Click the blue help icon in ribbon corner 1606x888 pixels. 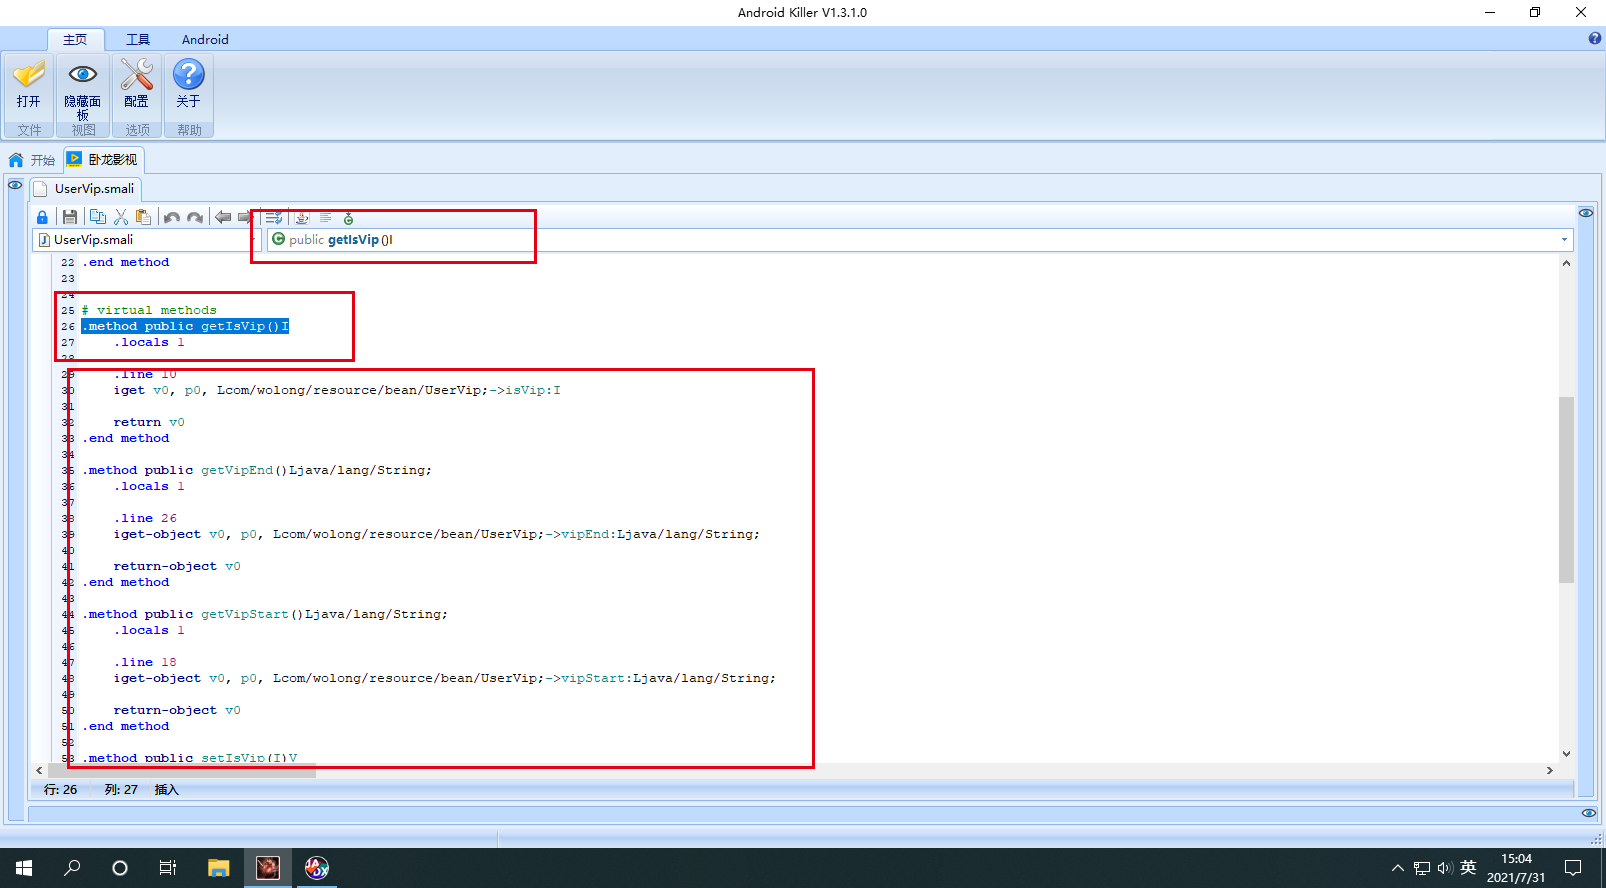tap(1595, 39)
